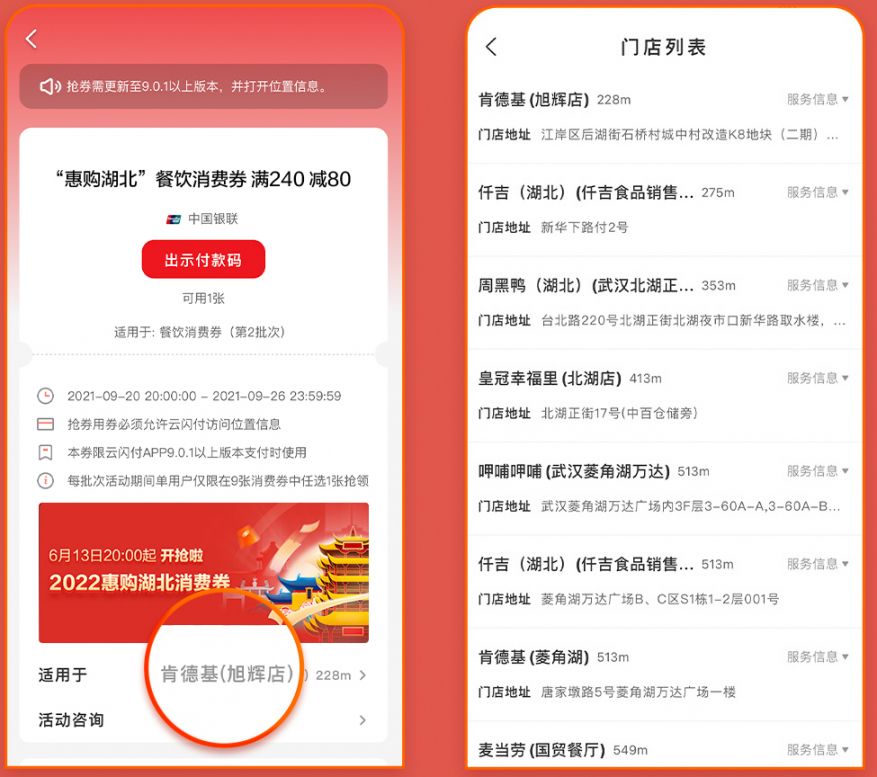Open 适用于 store list chevron
Image resolution: width=877 pixels, height=777 pixels.
362,675
